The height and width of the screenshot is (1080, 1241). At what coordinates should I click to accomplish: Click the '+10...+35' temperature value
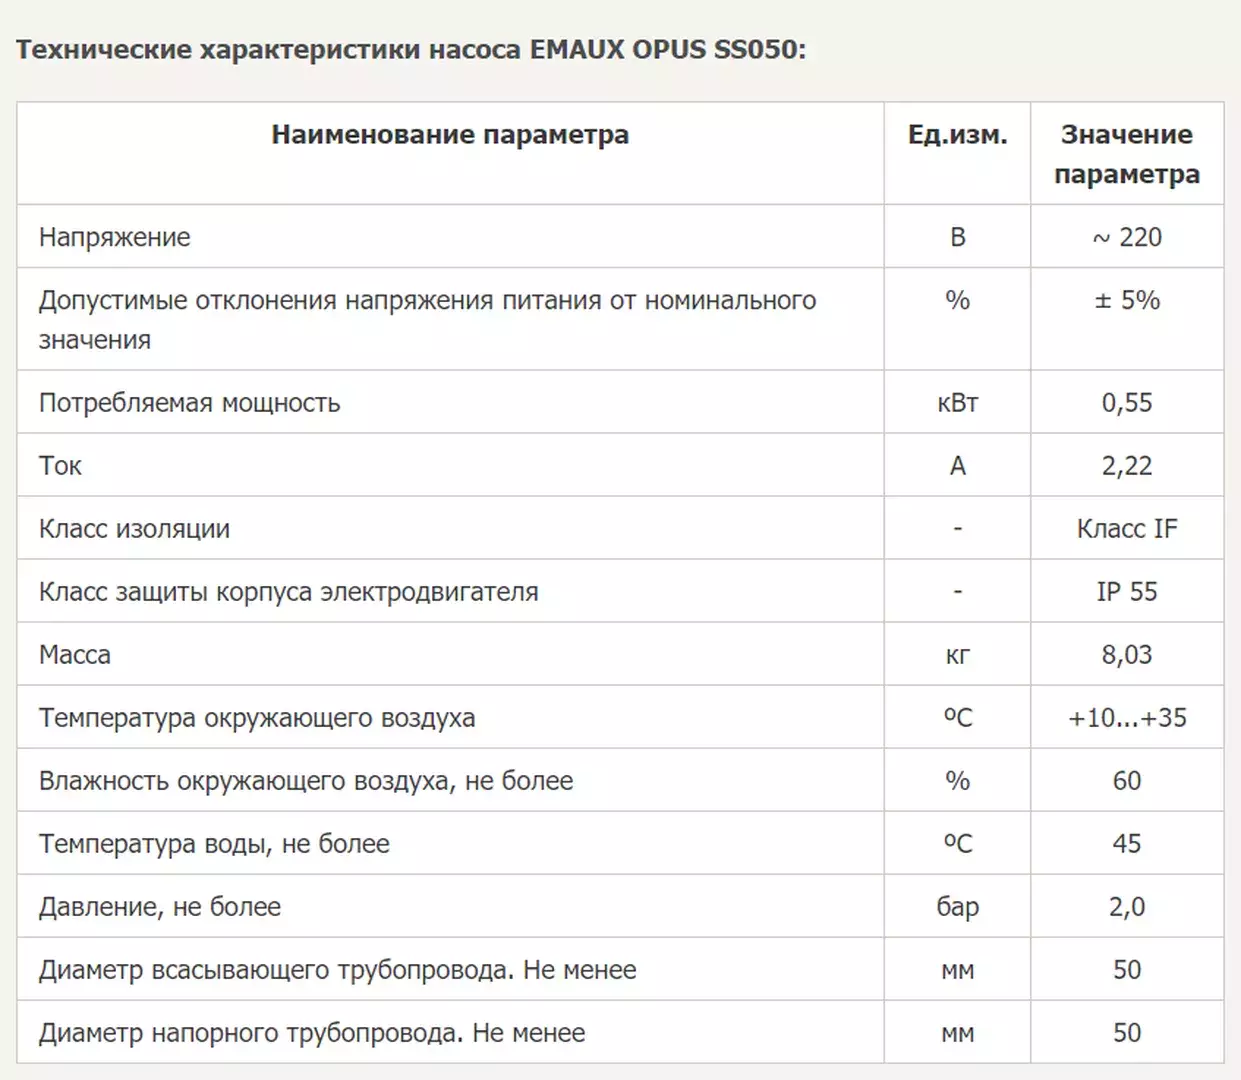pos(1127,718)
